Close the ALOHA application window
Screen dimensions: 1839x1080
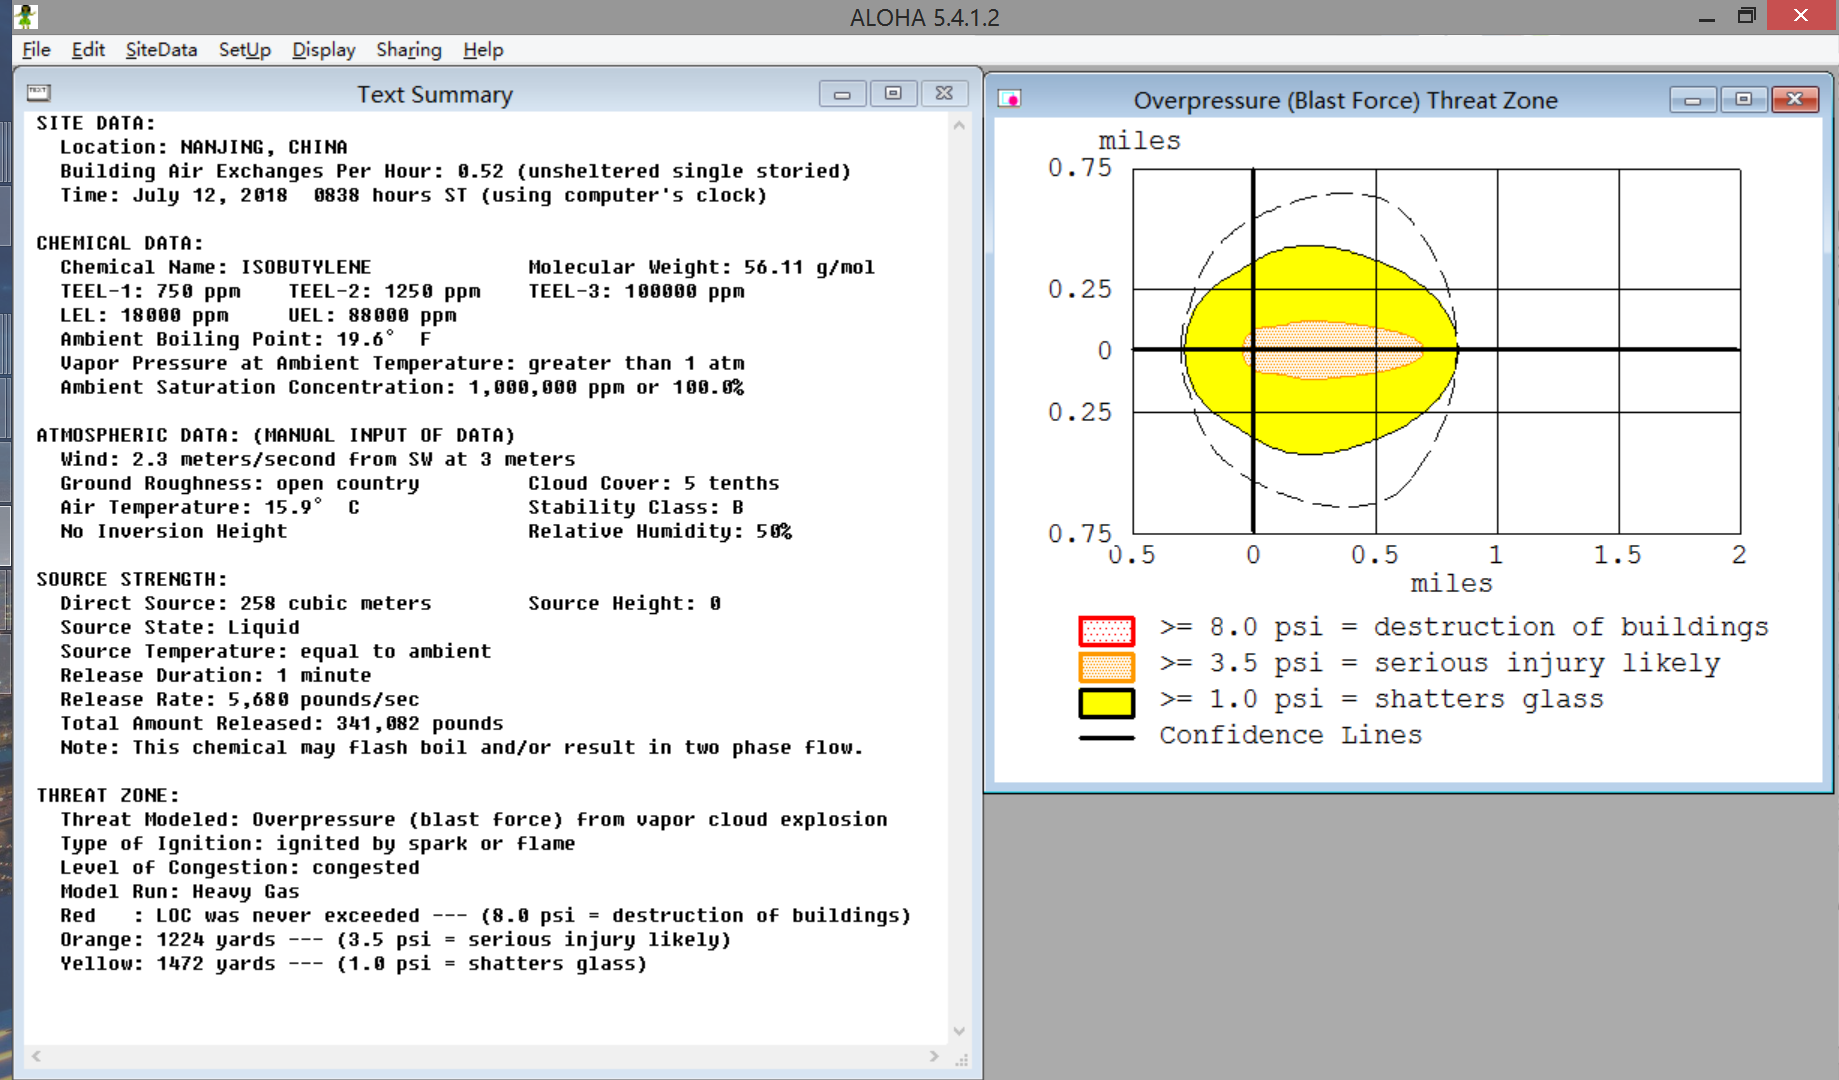coord(1802,15)
